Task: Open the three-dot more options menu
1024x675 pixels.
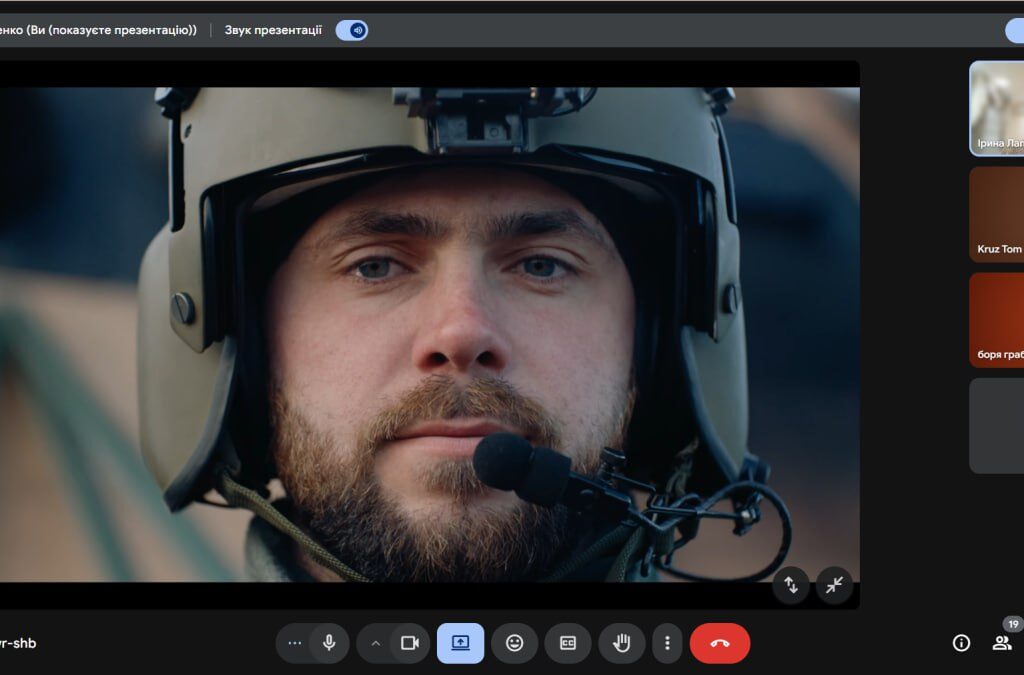Action: [x=667, y=643]
